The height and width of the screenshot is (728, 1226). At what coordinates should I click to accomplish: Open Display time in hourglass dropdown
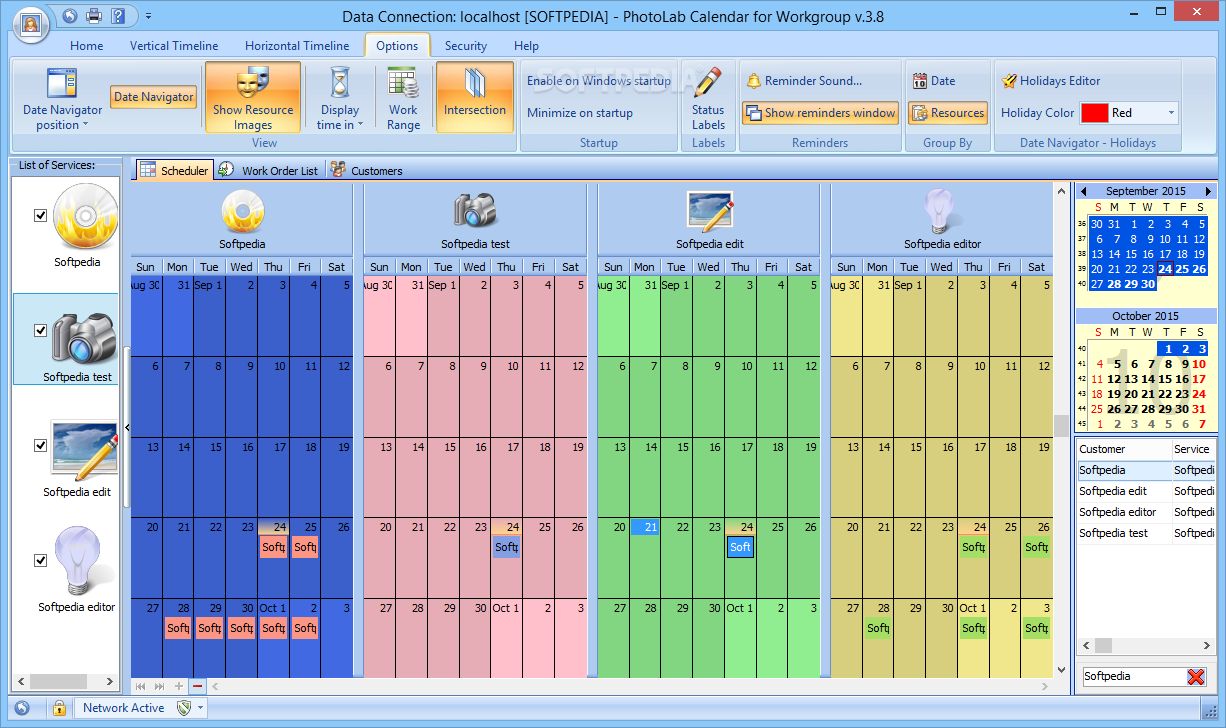pos(340,98)
